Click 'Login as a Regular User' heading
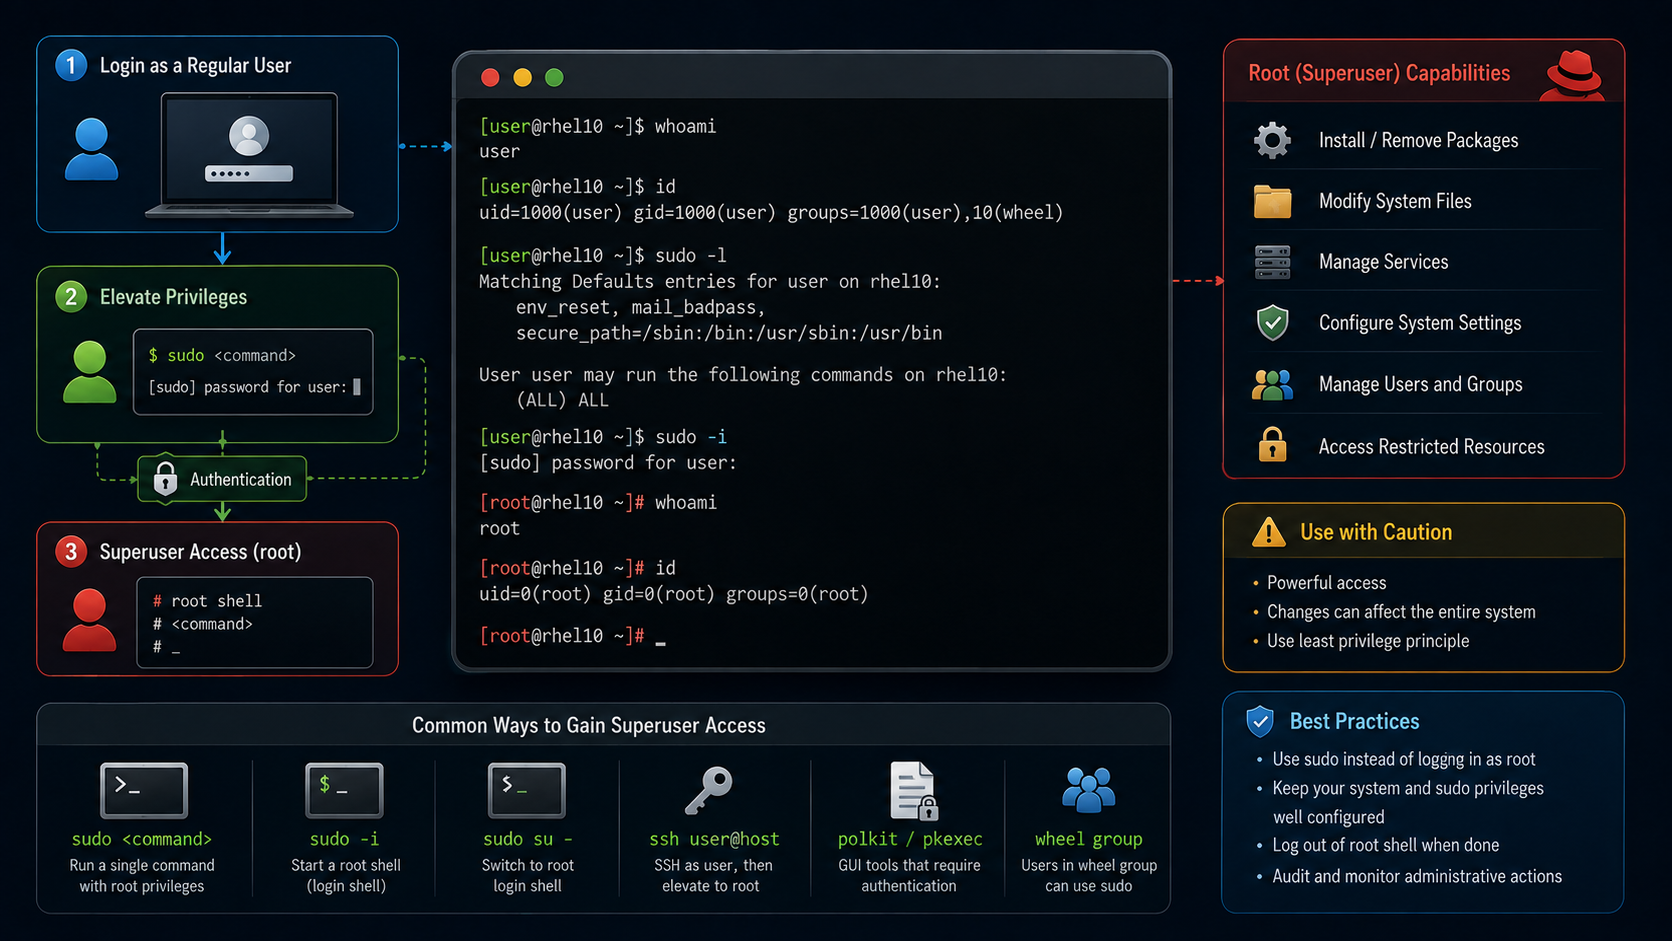 click(x=195, y=66)
